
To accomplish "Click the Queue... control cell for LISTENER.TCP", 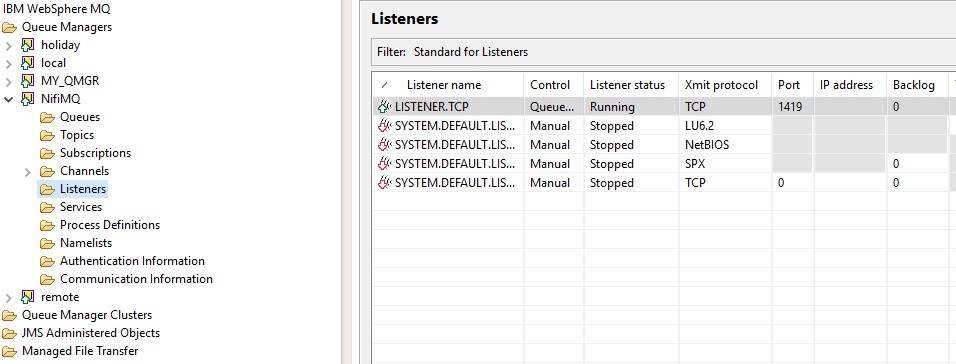I will [x=554, y=107].
